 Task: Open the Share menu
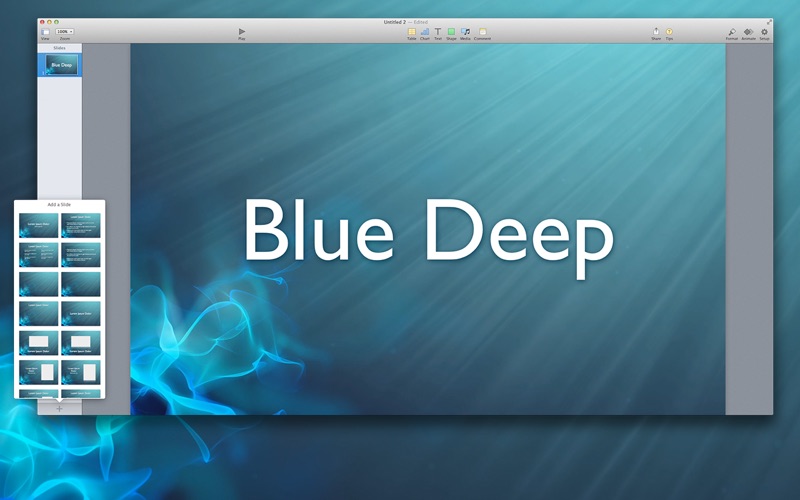coord(656,32)
